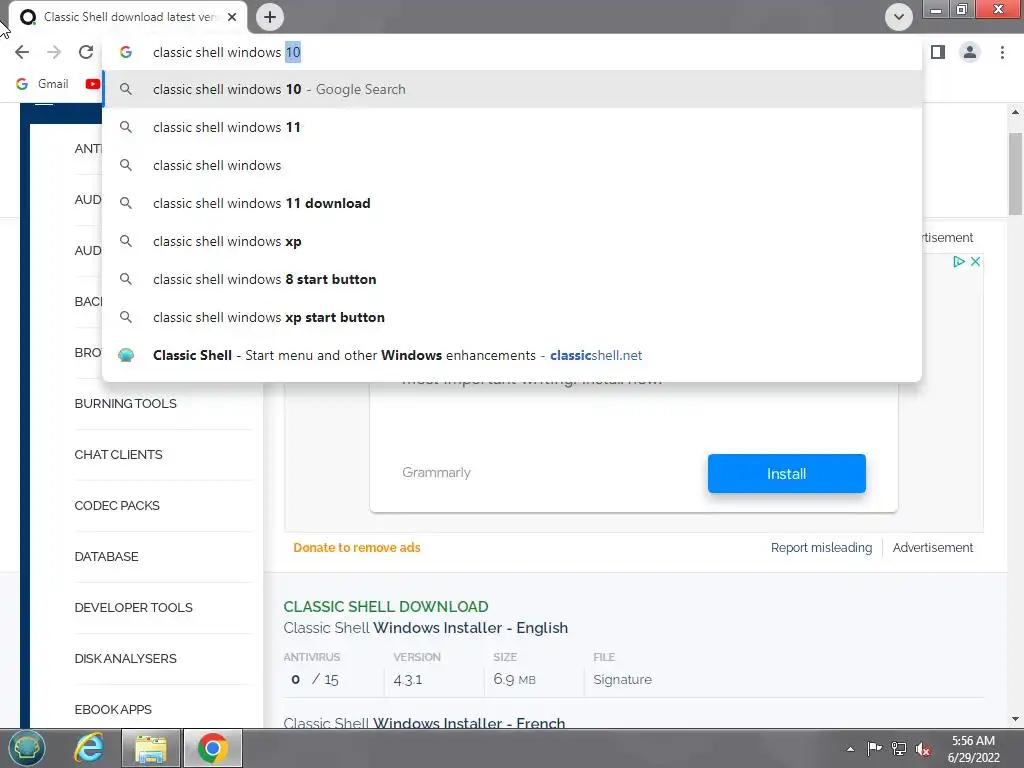Screen dimensions: 1024x768
Task: Click the page scrollbar down arrow
Action: [x=1015, y=719]
